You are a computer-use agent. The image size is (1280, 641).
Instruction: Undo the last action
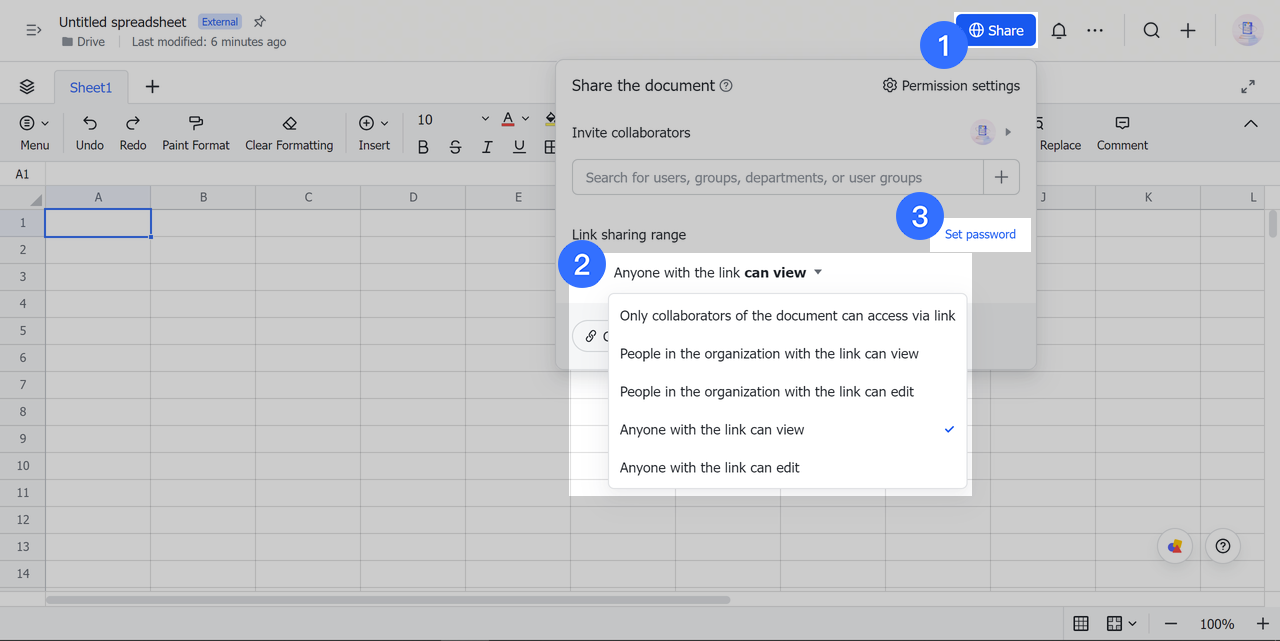click(x=88, y=131)
